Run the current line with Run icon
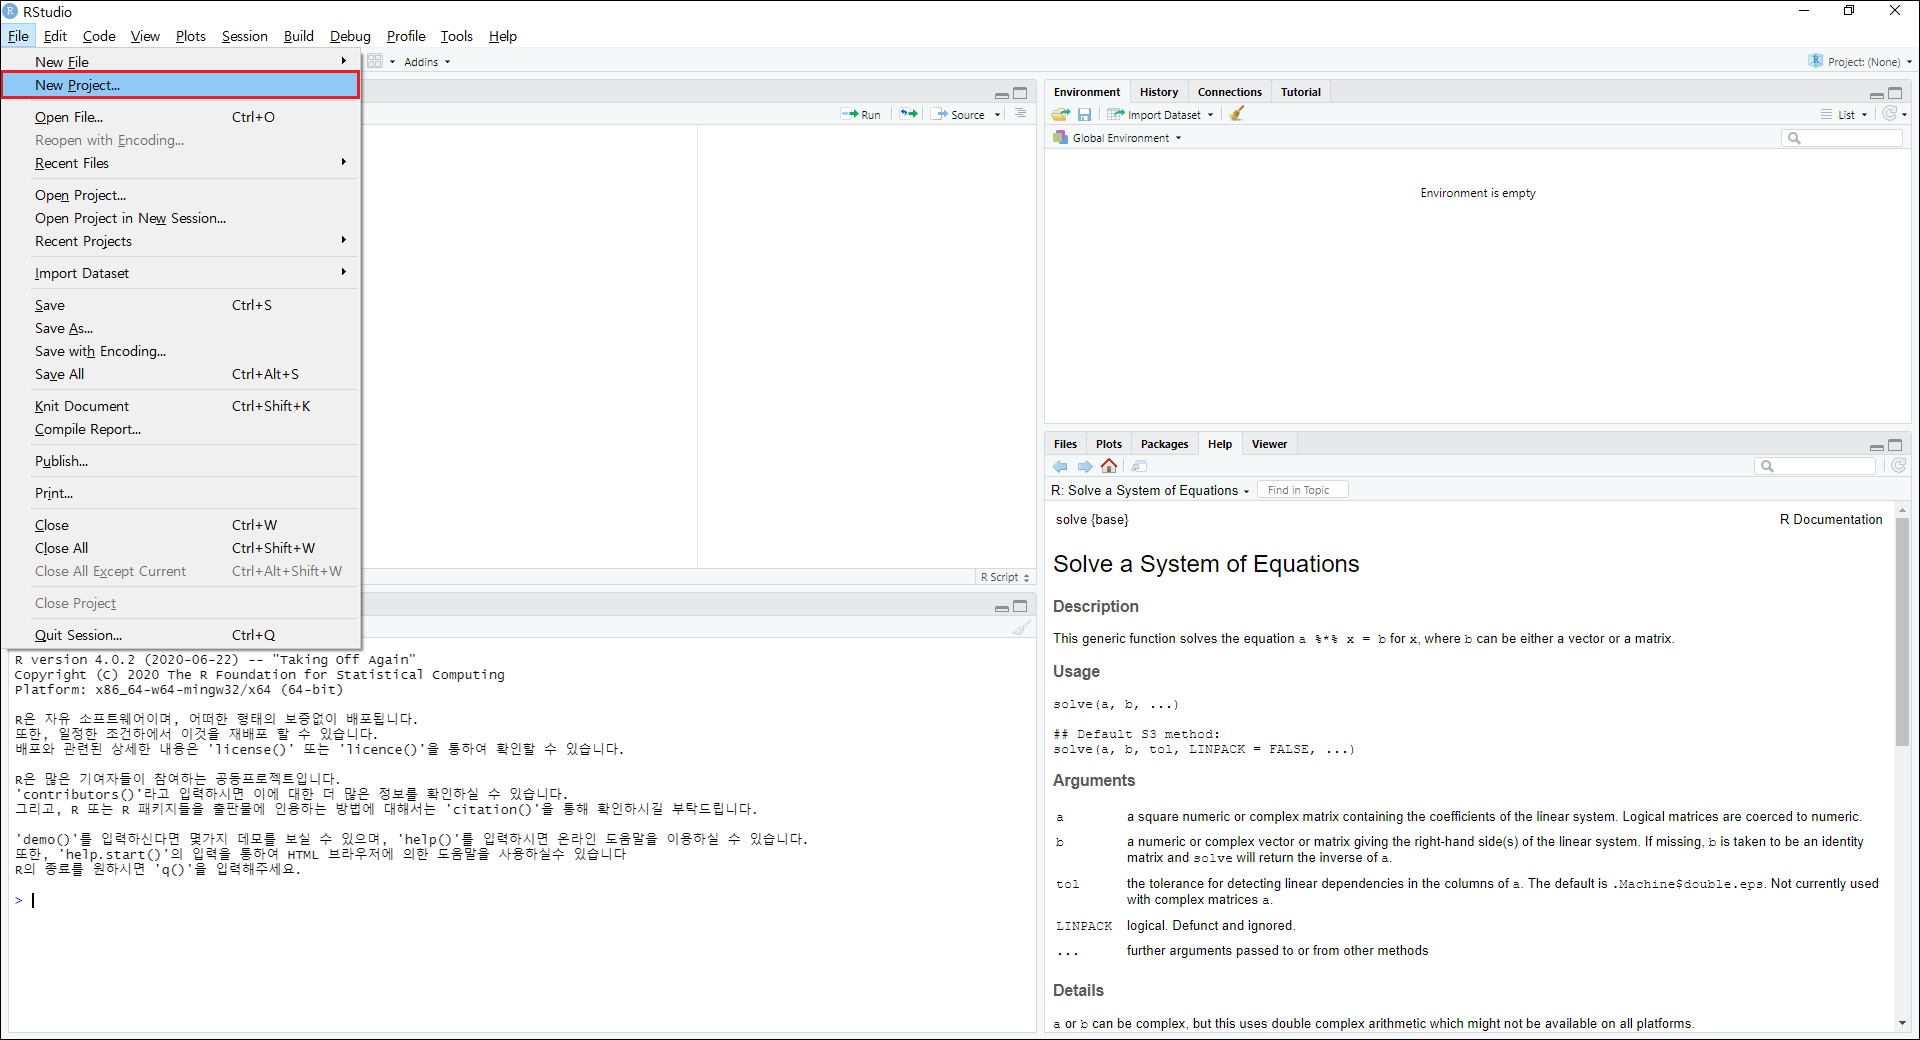Viewport: 1920px width, 1040px height. (x=861, y=114)
